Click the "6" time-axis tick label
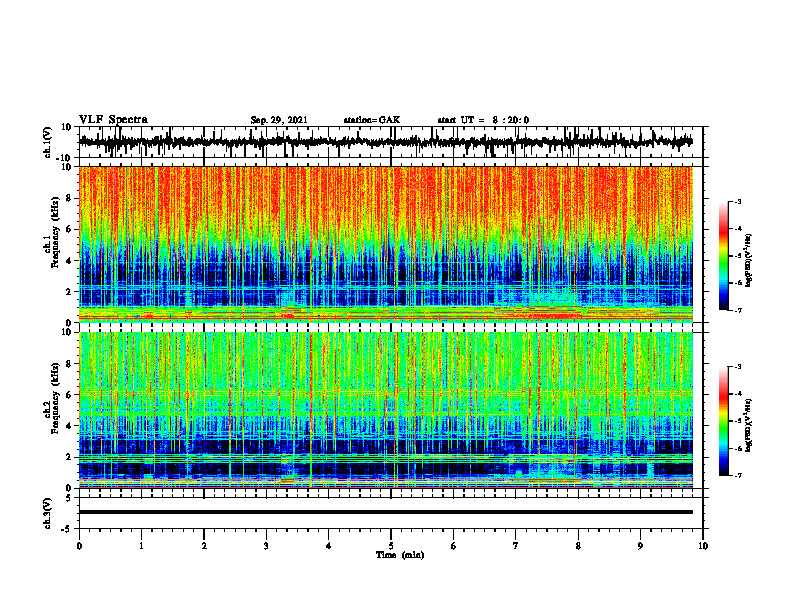The image size is (792, 612). point(454,546)
